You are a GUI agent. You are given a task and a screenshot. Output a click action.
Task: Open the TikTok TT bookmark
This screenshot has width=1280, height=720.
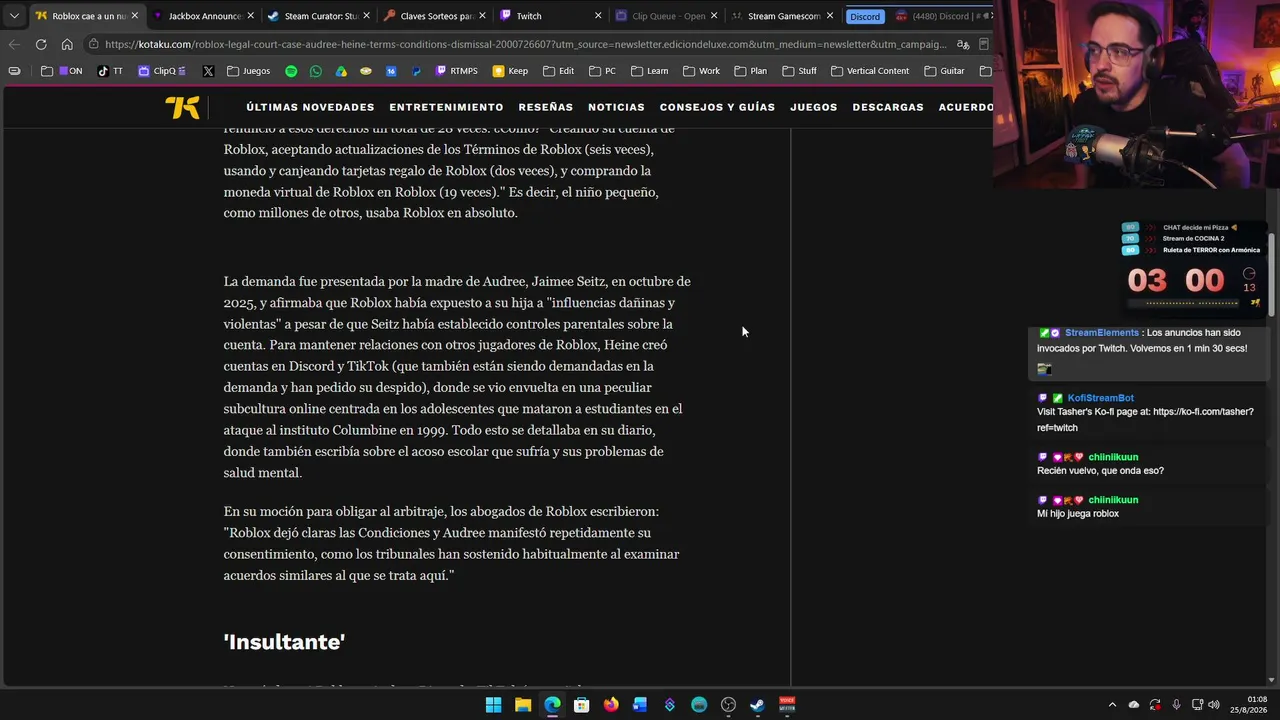(110, 71)
